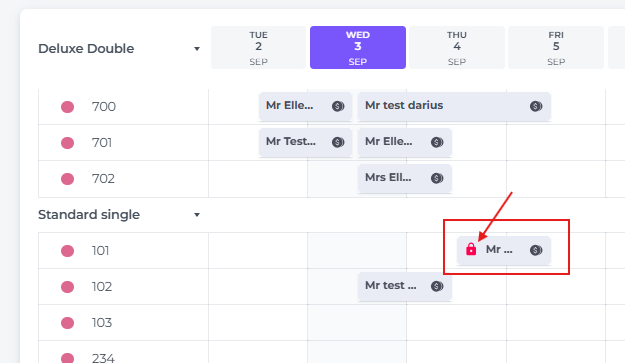The height and width of the screenshot is (363, 625).
Task: Click payment coin icon on room 102 booking
Action: 437,286
